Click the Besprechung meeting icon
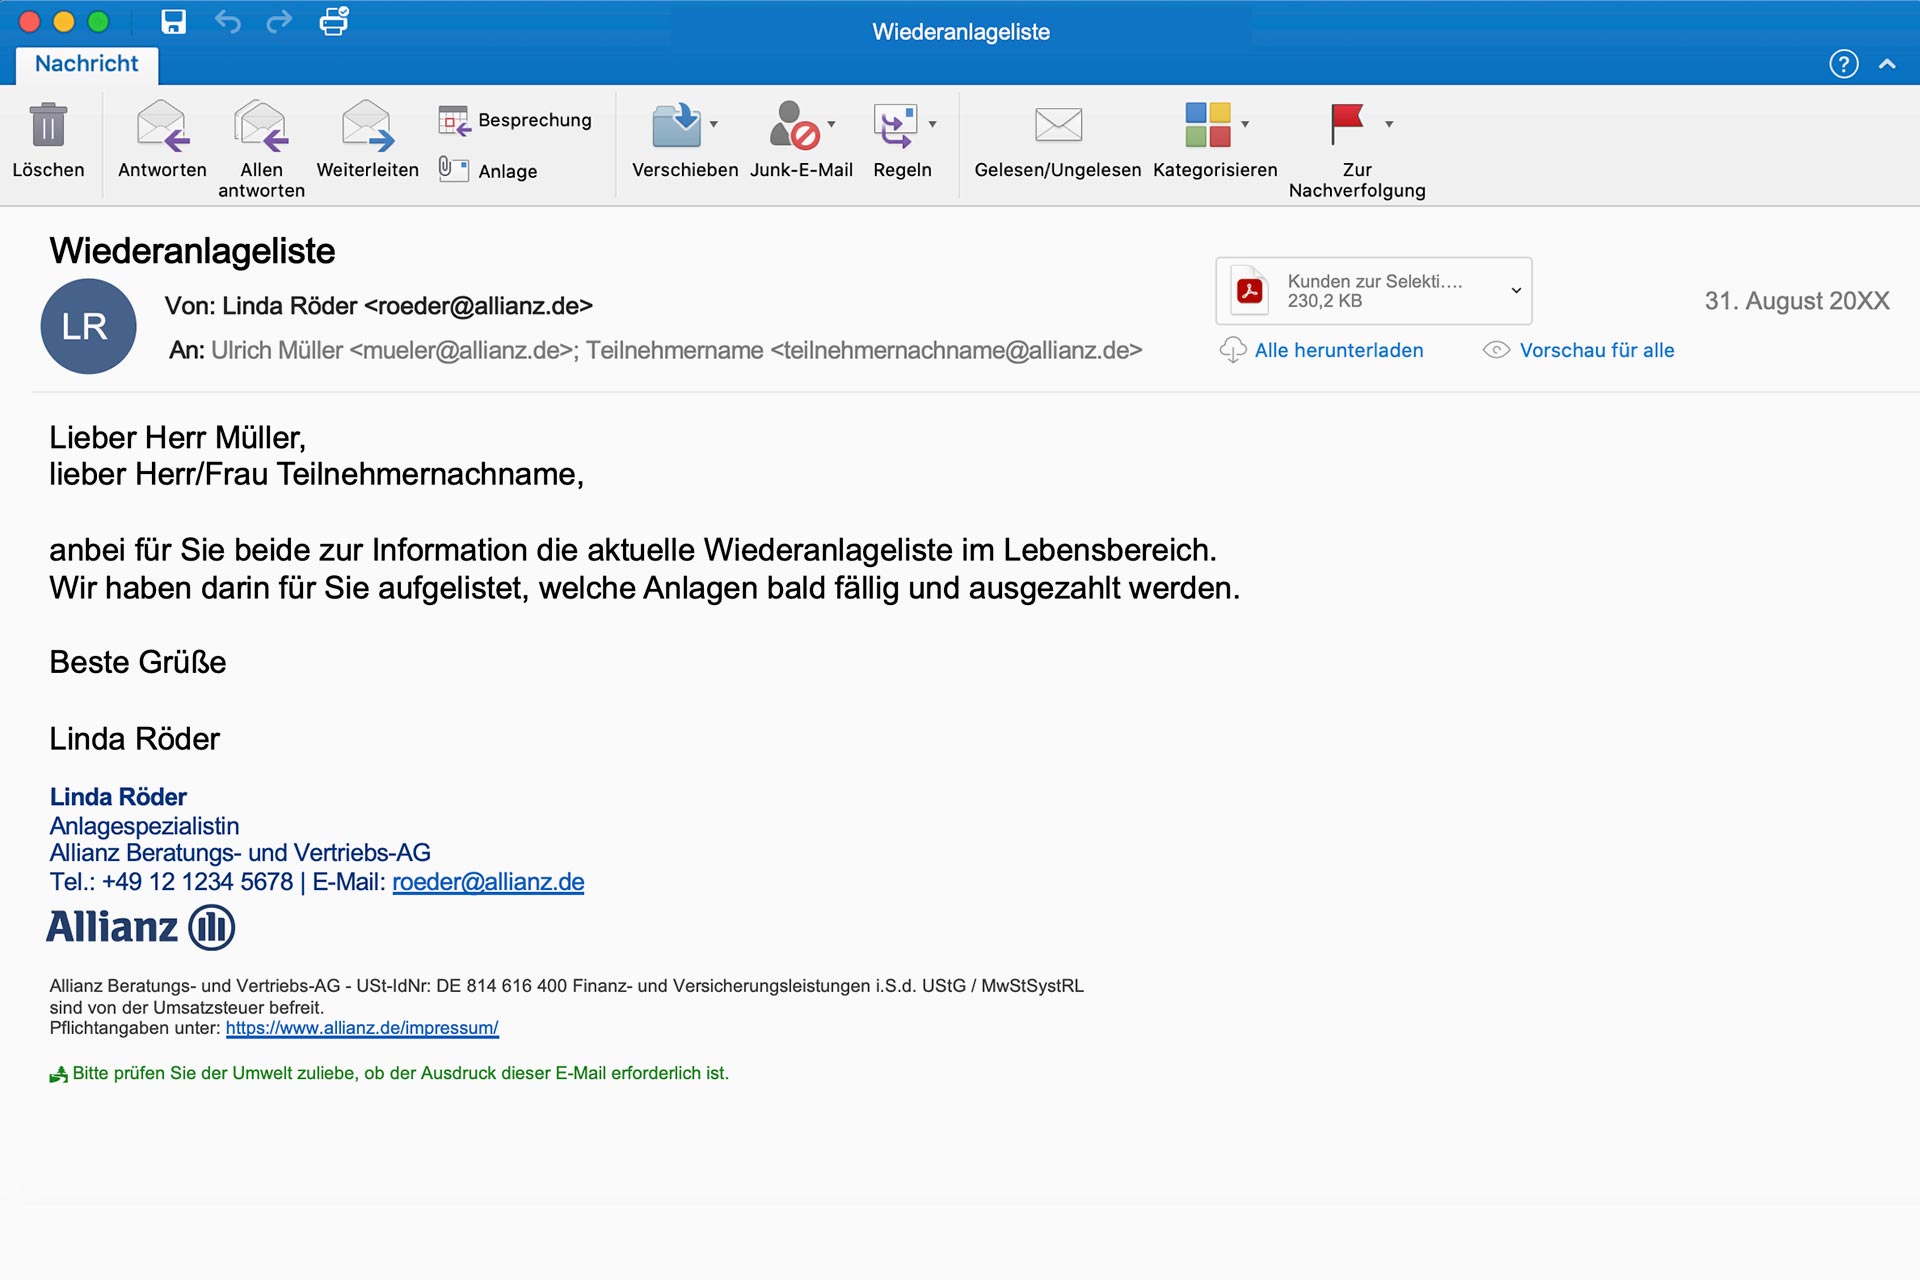The width and height of the screenshot is (1920, 1280). click(454, 121)
